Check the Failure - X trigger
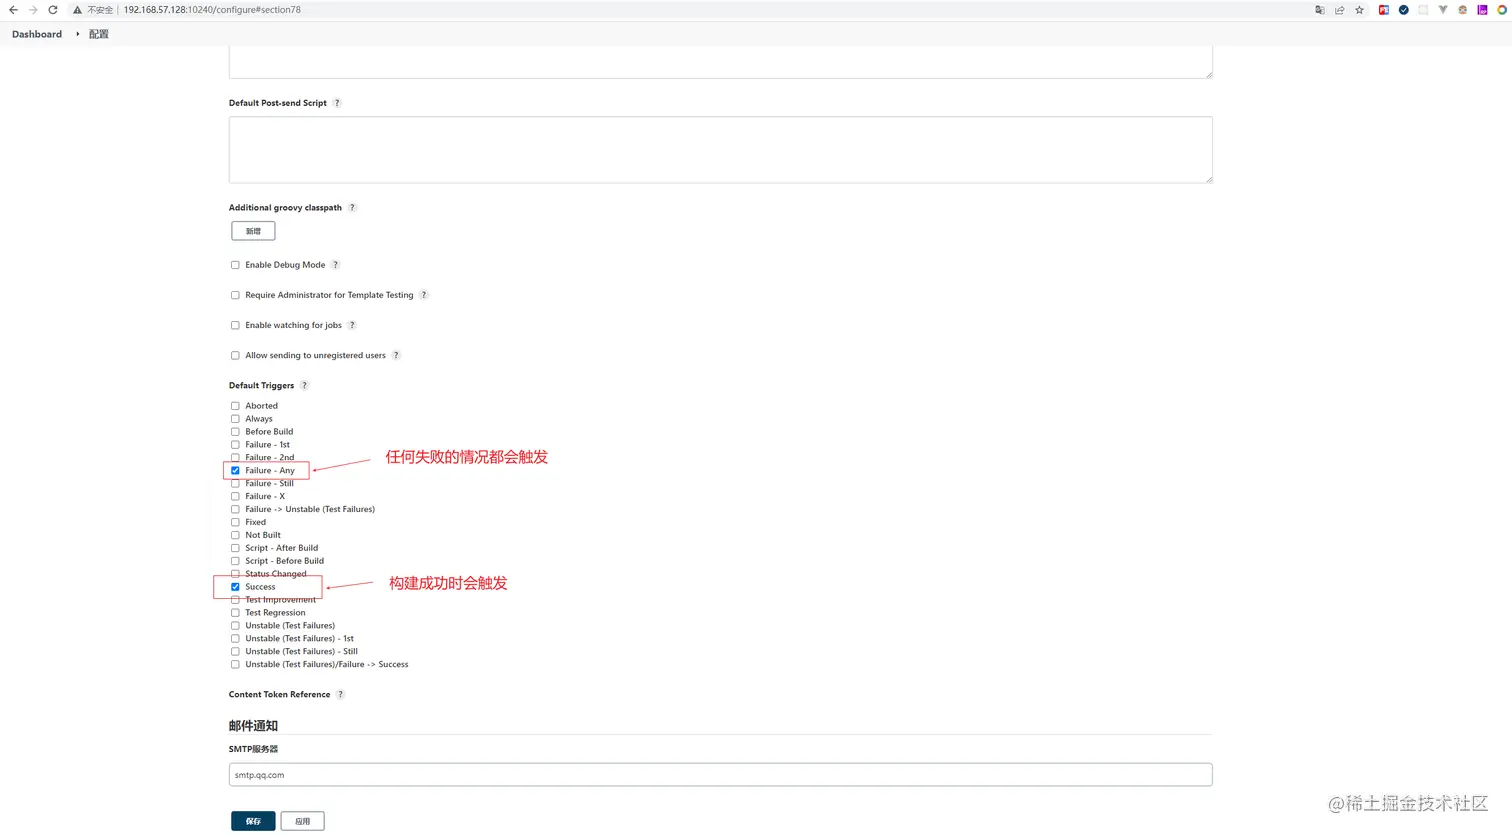The height and width of the screenshot is (837, 1512). (x=235, y=496)
